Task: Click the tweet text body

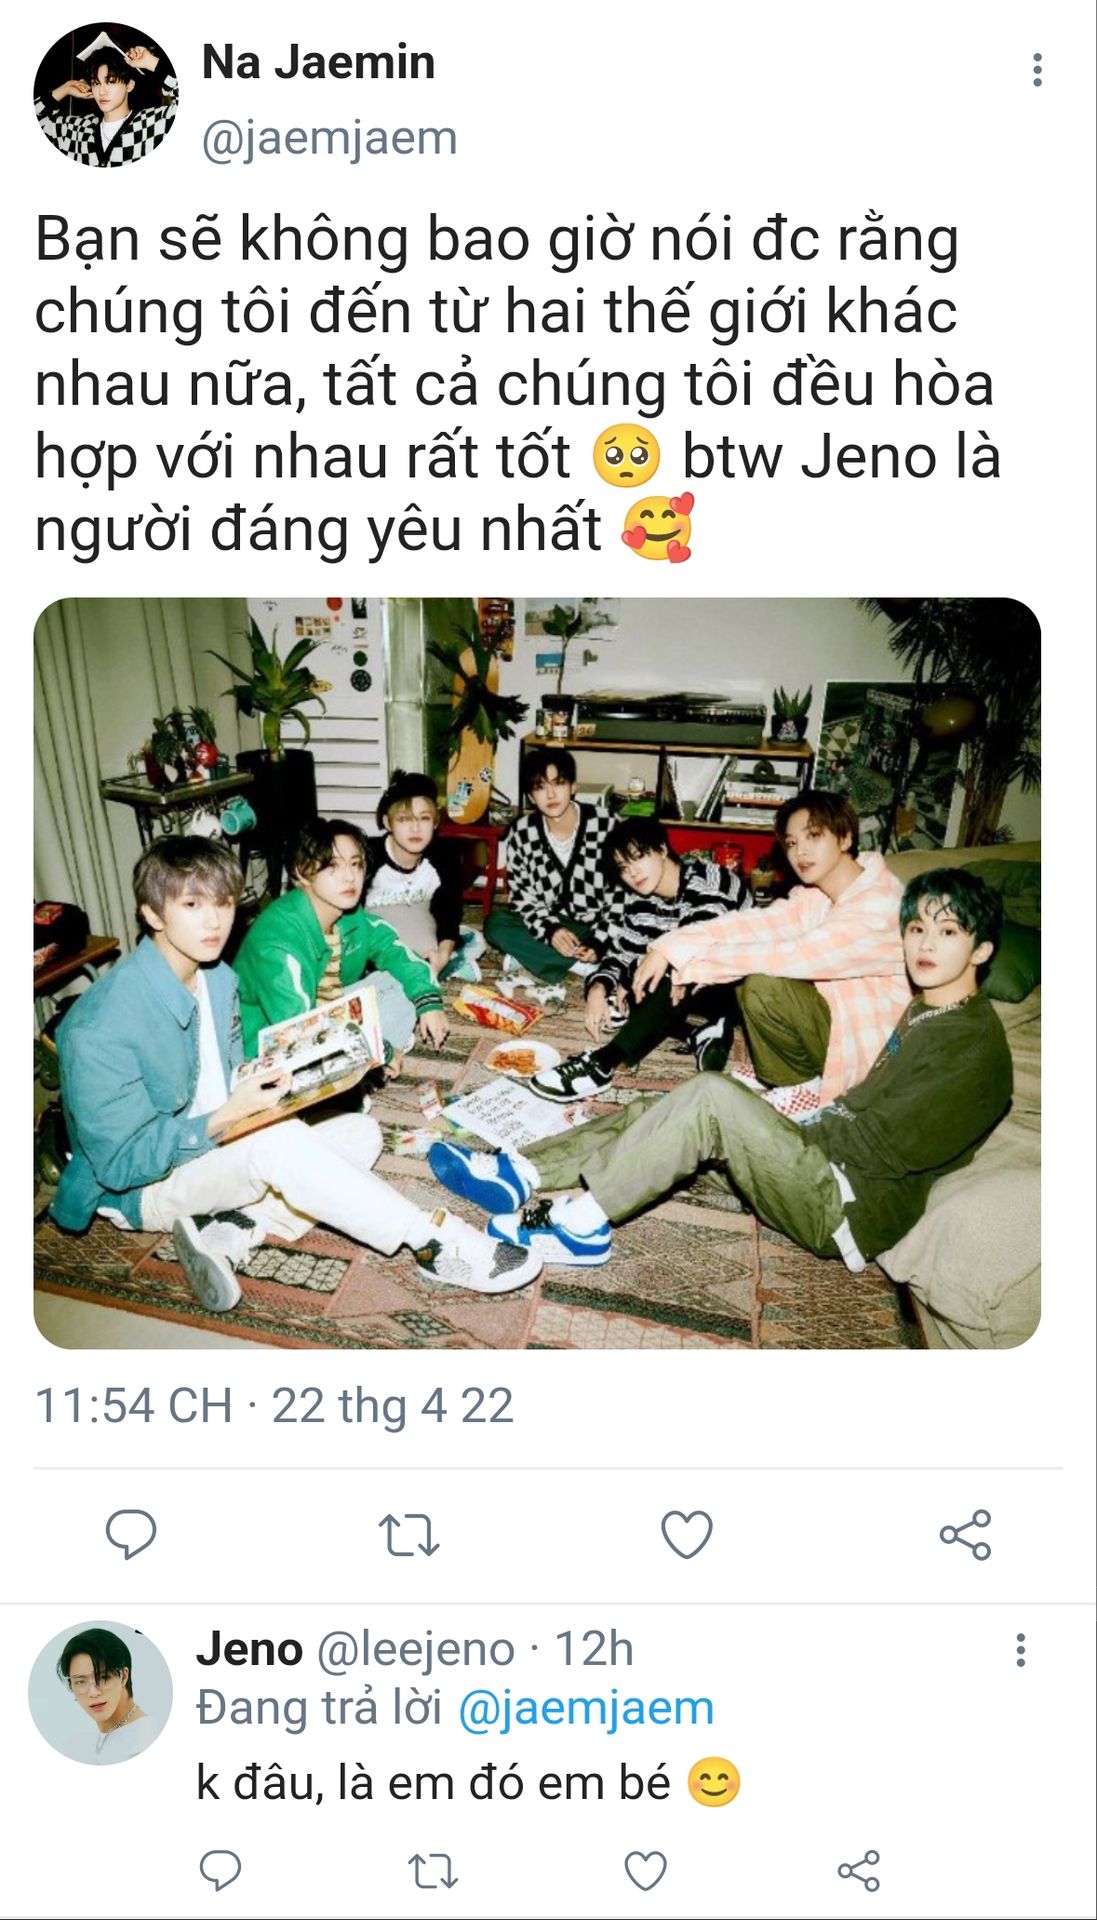Action: click(517, 385)
